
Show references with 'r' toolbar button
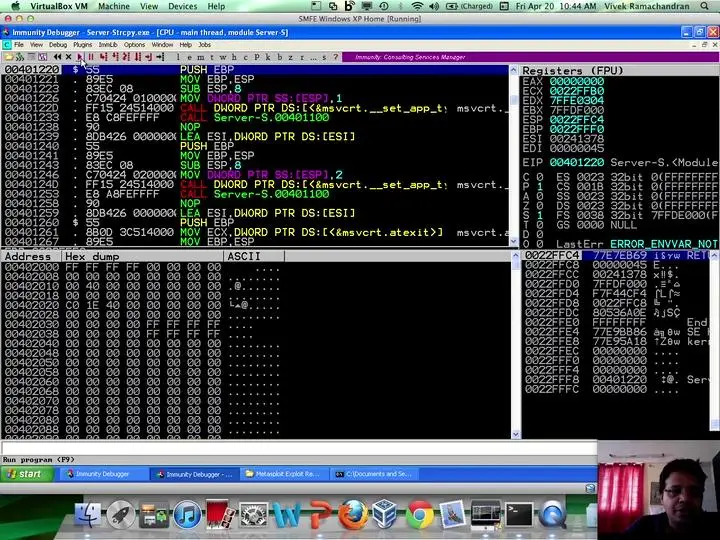point(302,57)
